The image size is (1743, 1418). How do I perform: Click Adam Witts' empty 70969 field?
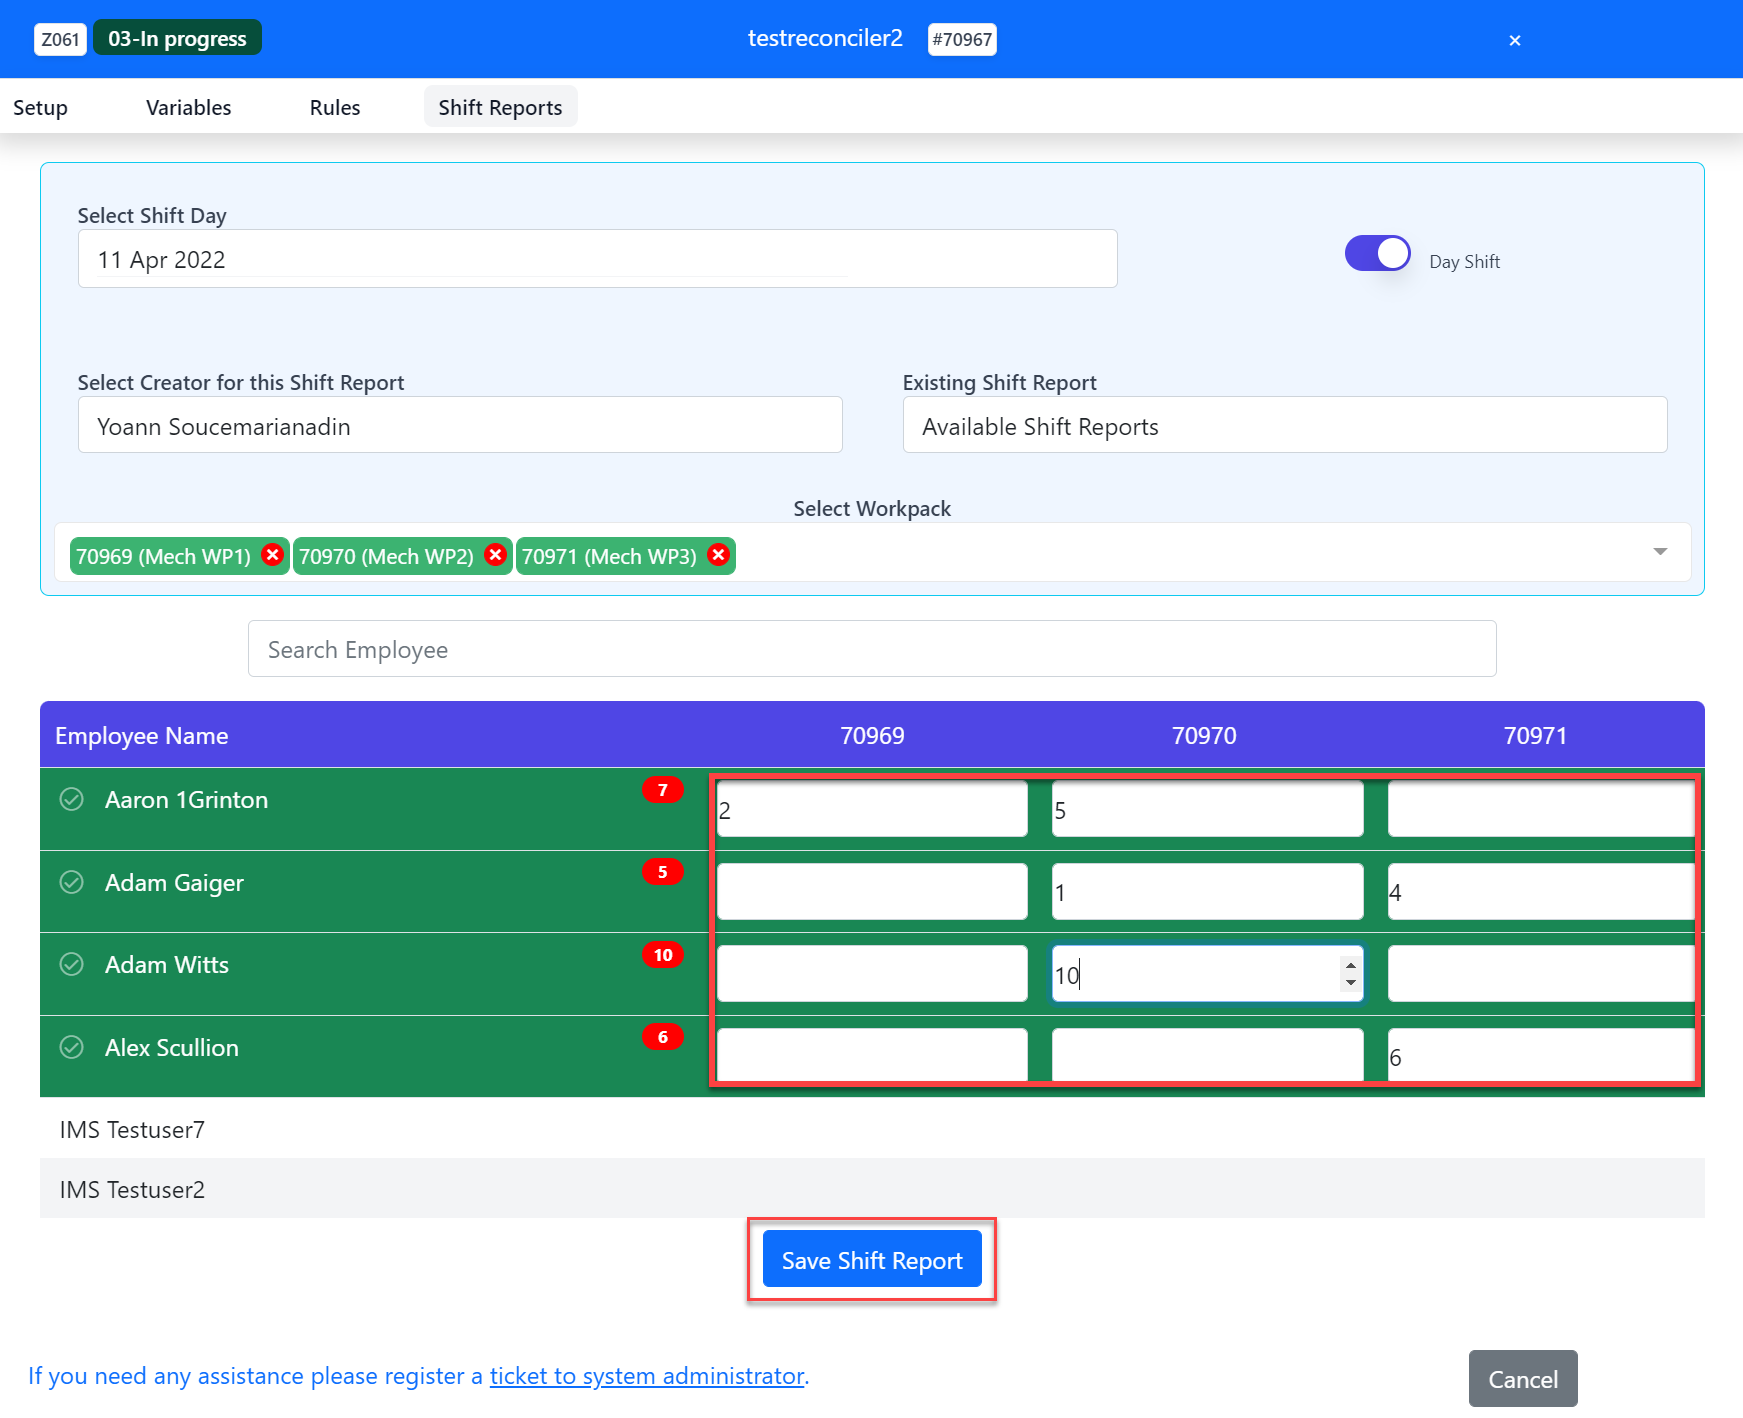pos(872,974)
